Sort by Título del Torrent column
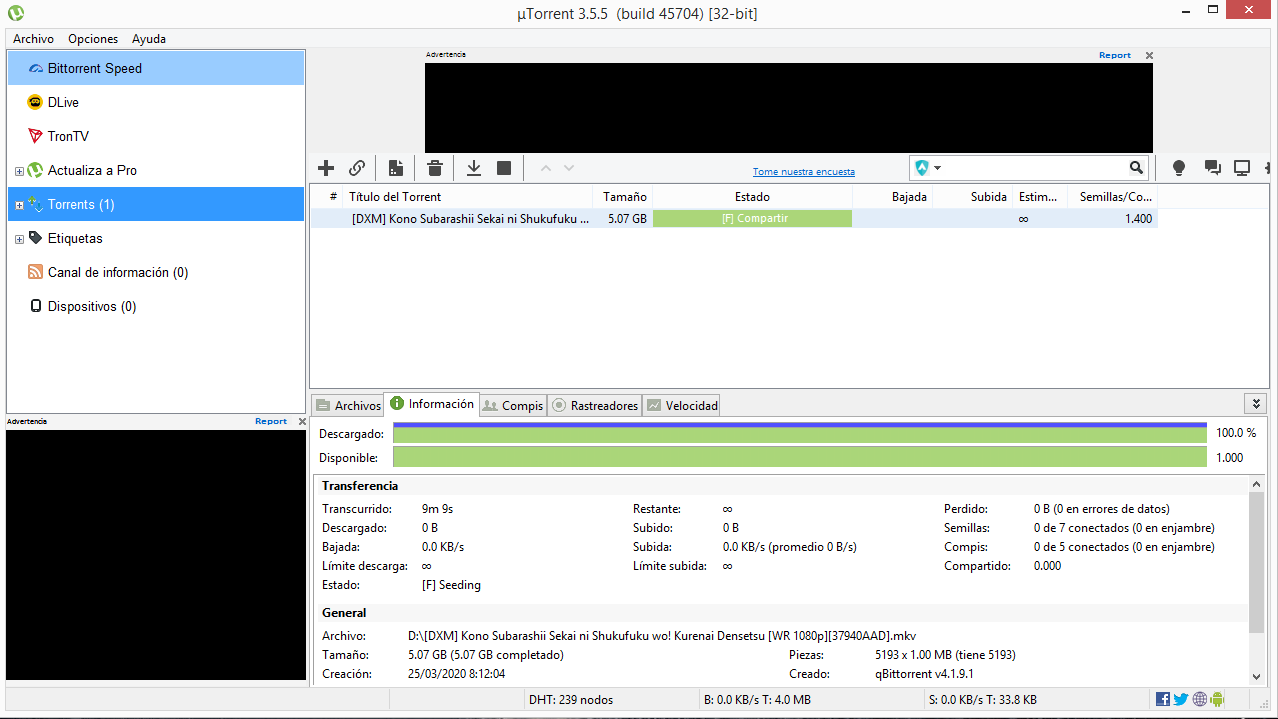This screenshot has height=719, width=1278. tap(468, 197)
